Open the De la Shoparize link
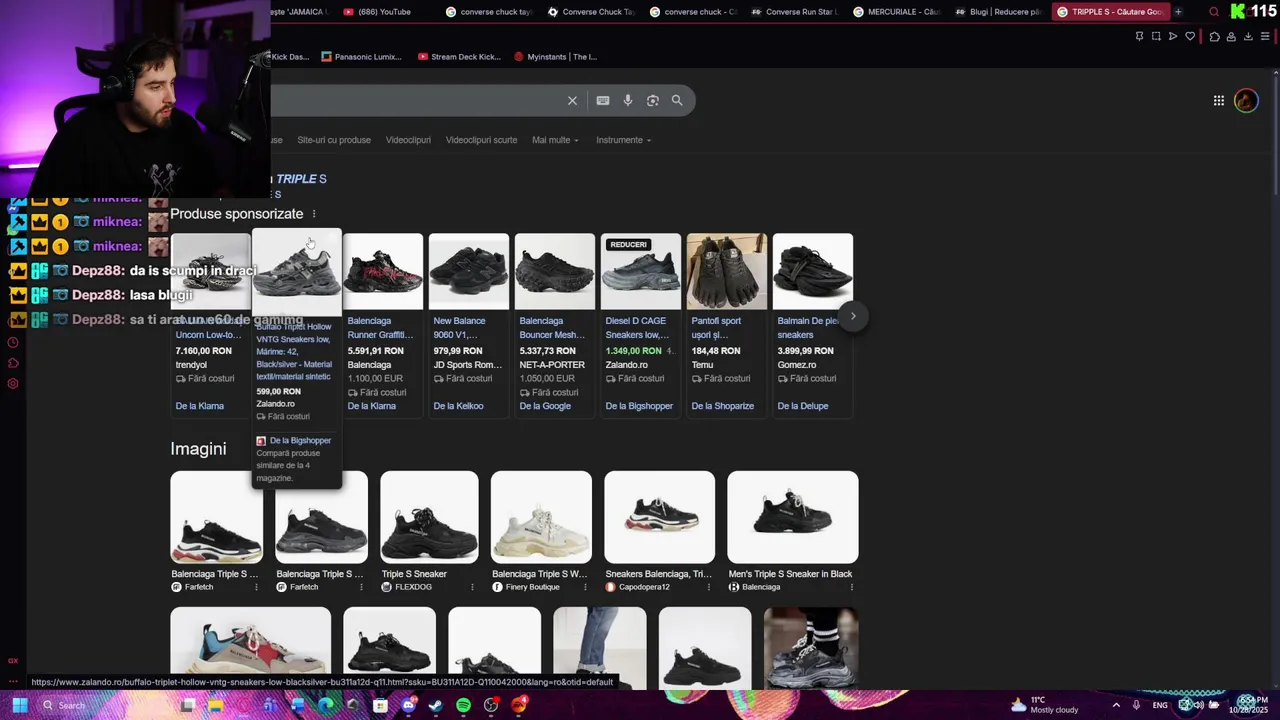The image size is (1280, 720). click(x=722, y=406)
